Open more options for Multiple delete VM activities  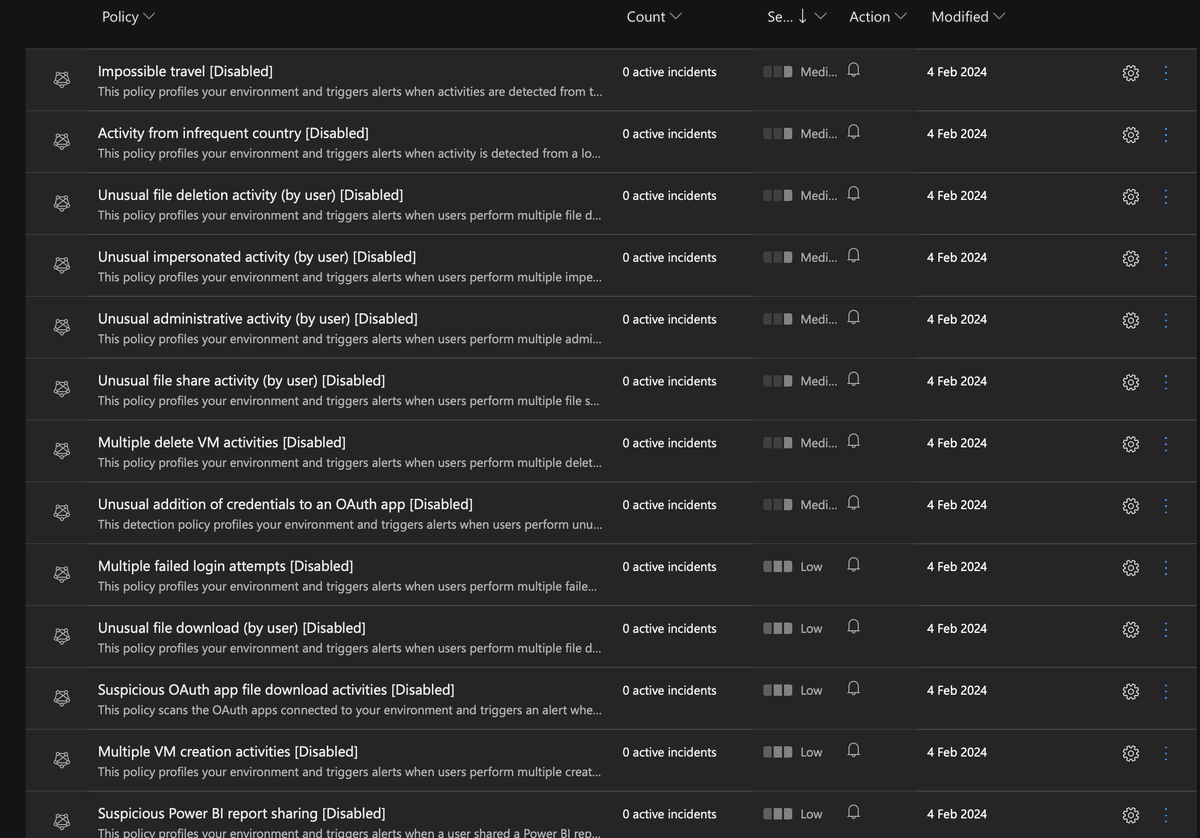(x=1166, y=444)
